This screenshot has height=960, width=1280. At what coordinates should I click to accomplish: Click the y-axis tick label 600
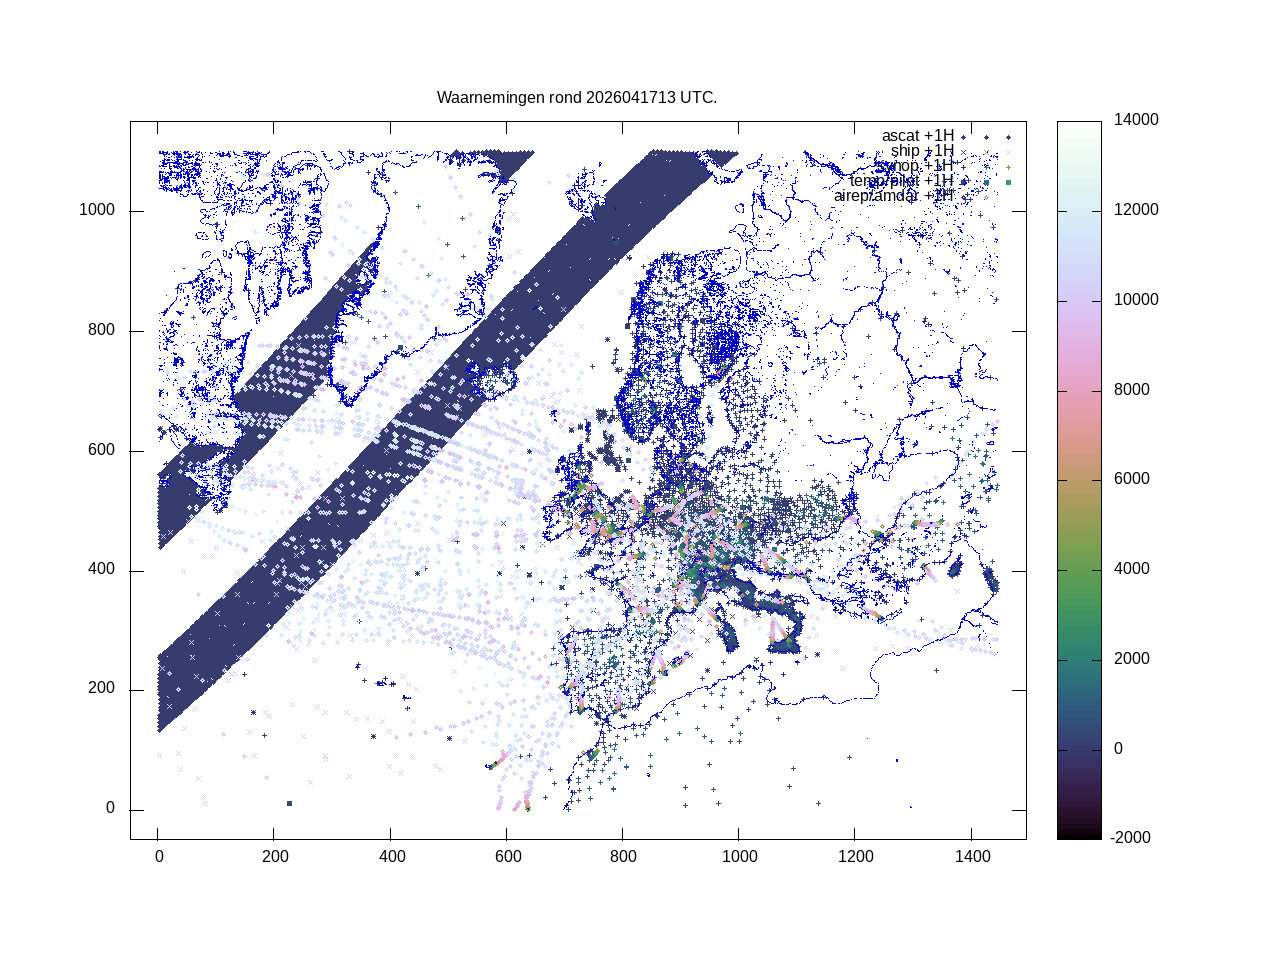coord(100,451)
